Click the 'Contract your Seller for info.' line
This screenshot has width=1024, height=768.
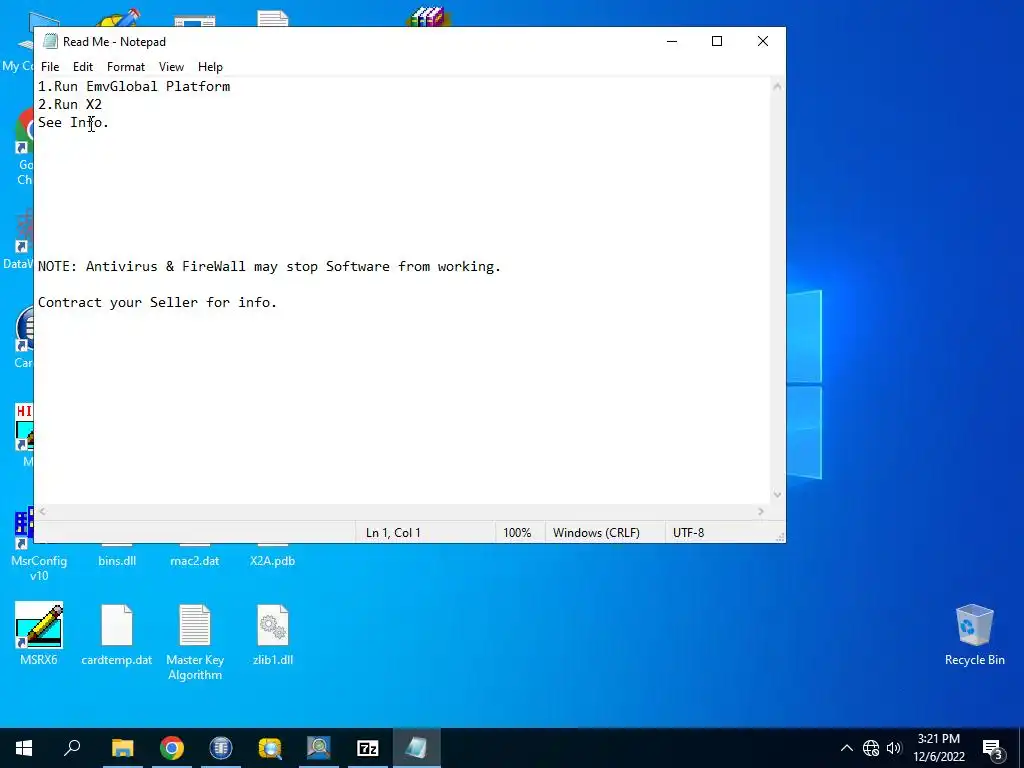[157, 302]
